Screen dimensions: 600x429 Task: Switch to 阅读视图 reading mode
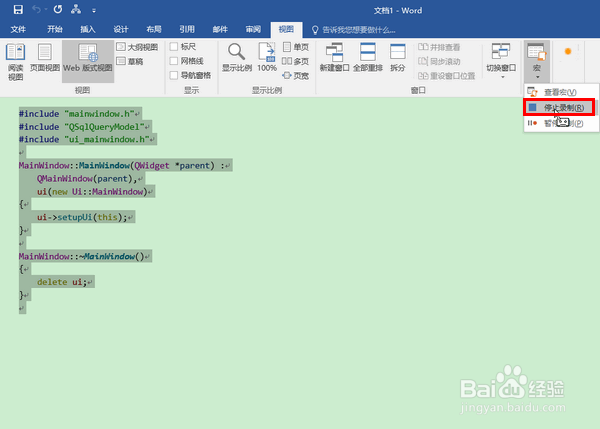click(x=16, y=62)
